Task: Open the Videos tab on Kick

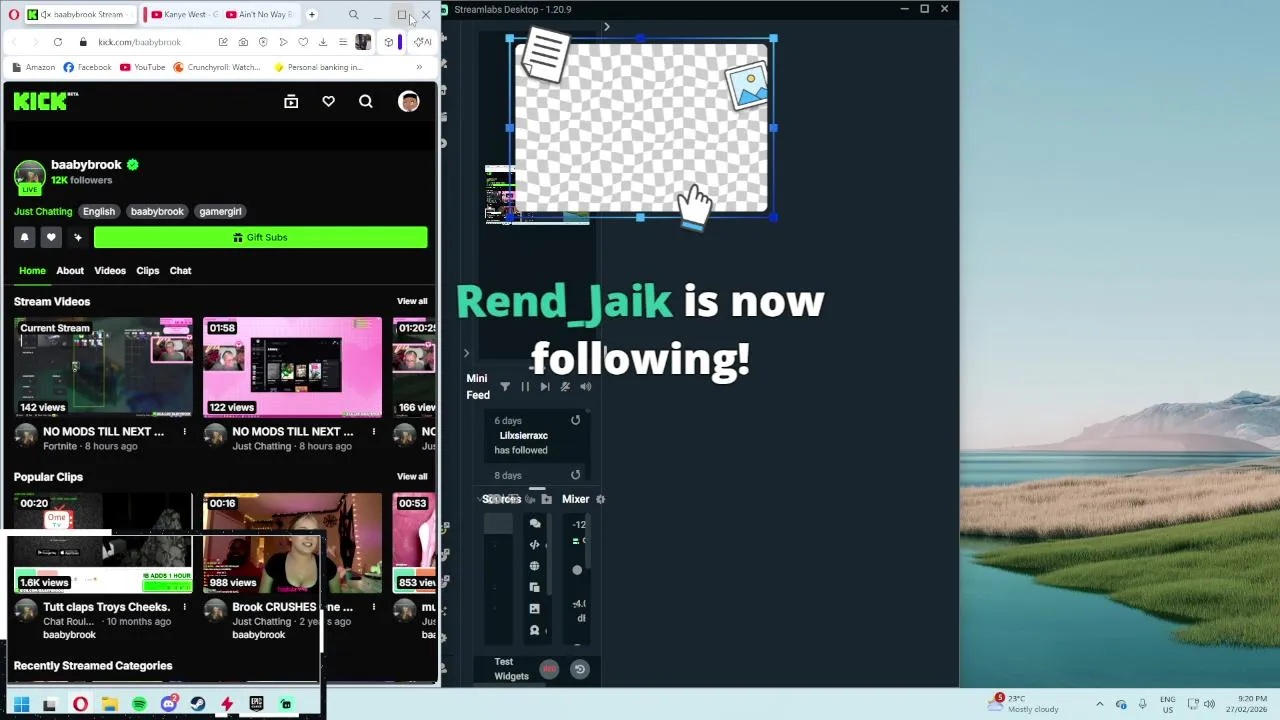Action: [110, 270]
